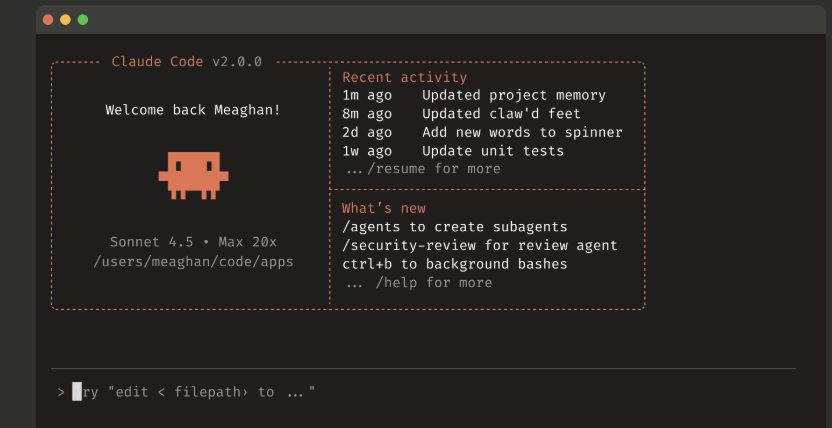832x428 pixels.
Task: Select the 'Claude Code' title text
Action: [157, 62]
